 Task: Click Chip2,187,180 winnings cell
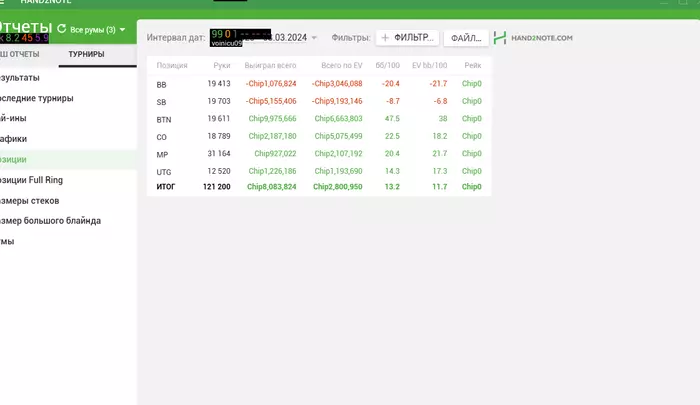coord(272,136)
